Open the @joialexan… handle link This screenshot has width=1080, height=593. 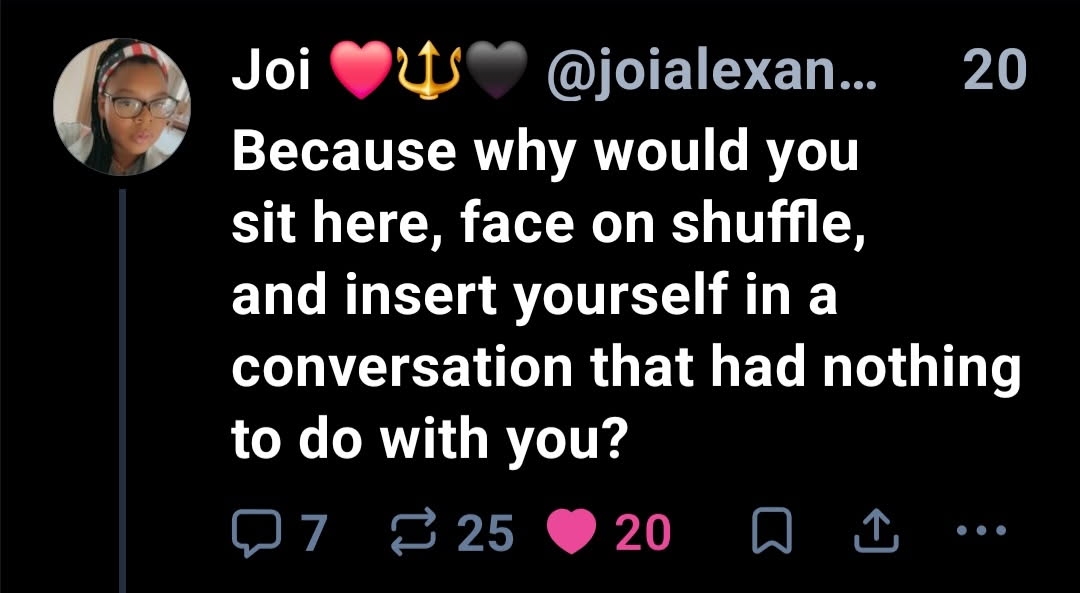coord(710,70)
